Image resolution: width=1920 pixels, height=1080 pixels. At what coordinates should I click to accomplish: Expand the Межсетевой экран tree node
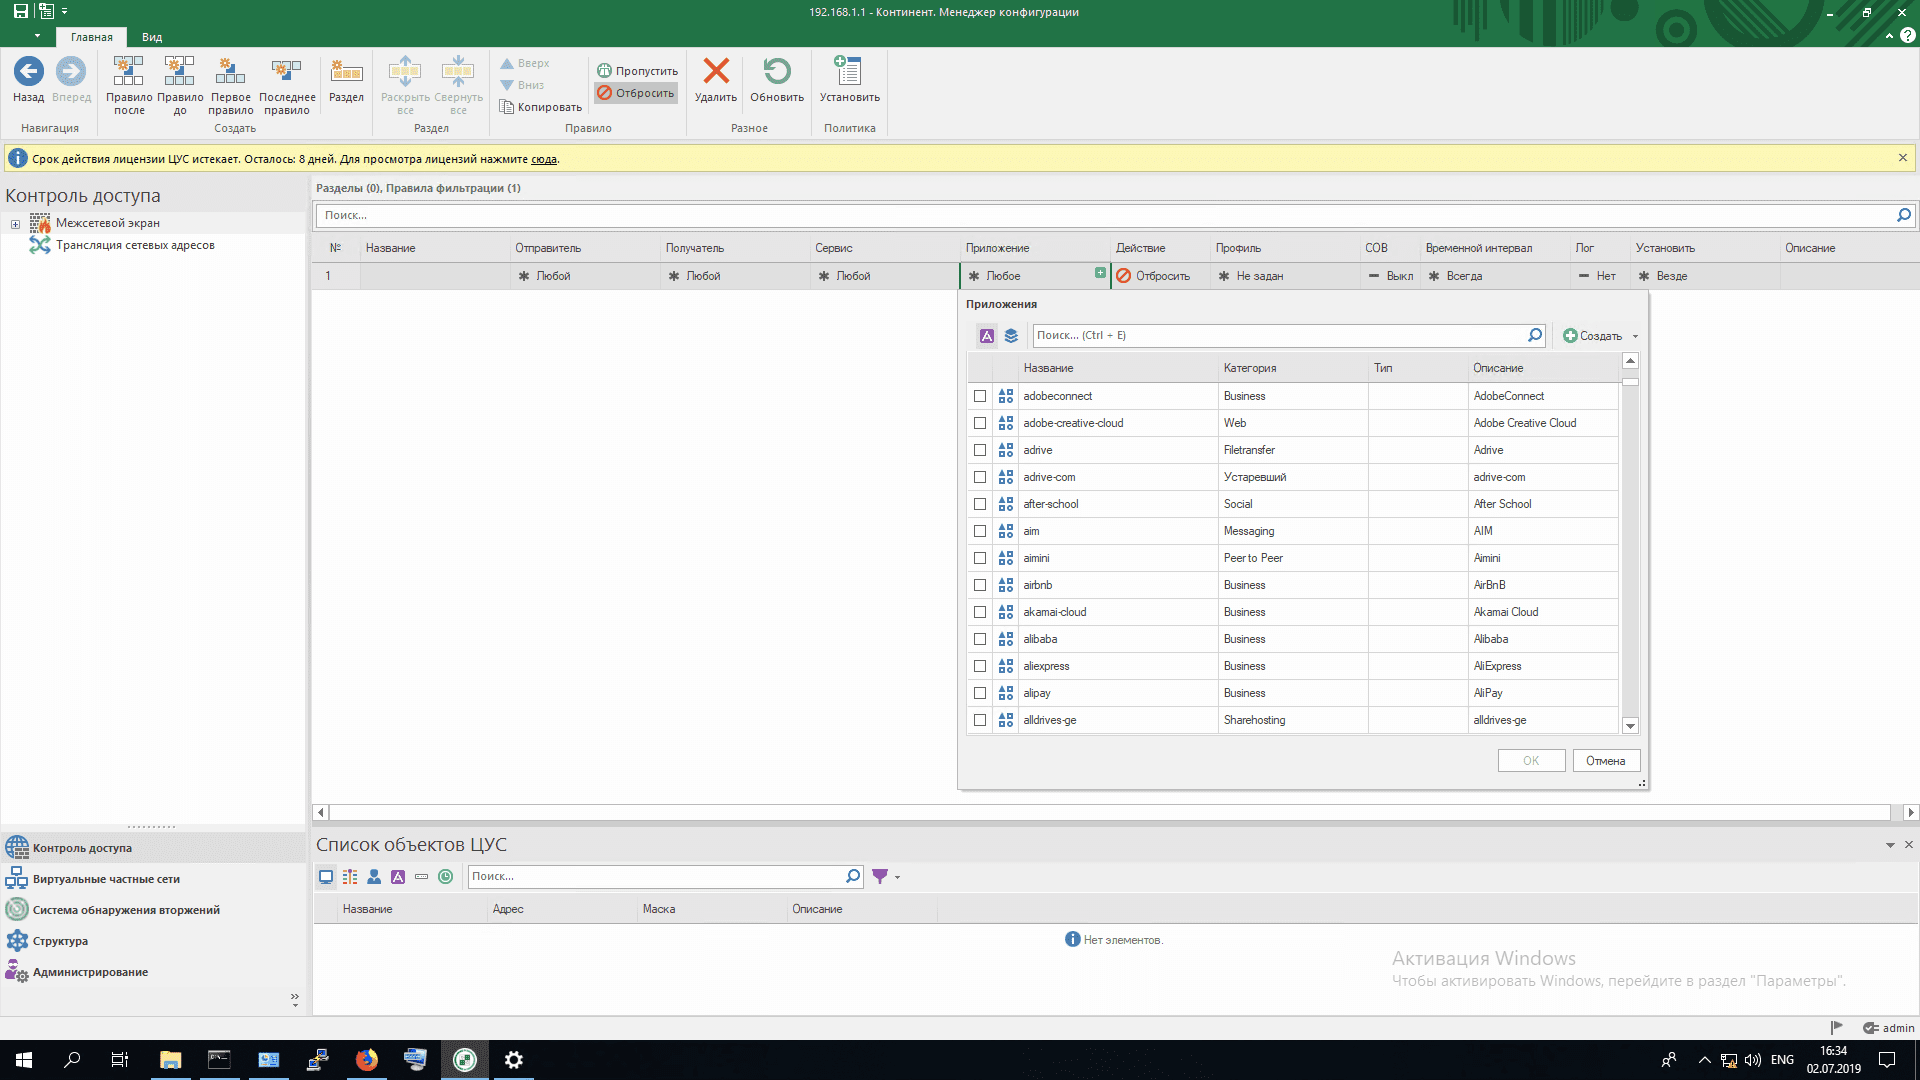point(15,224)
